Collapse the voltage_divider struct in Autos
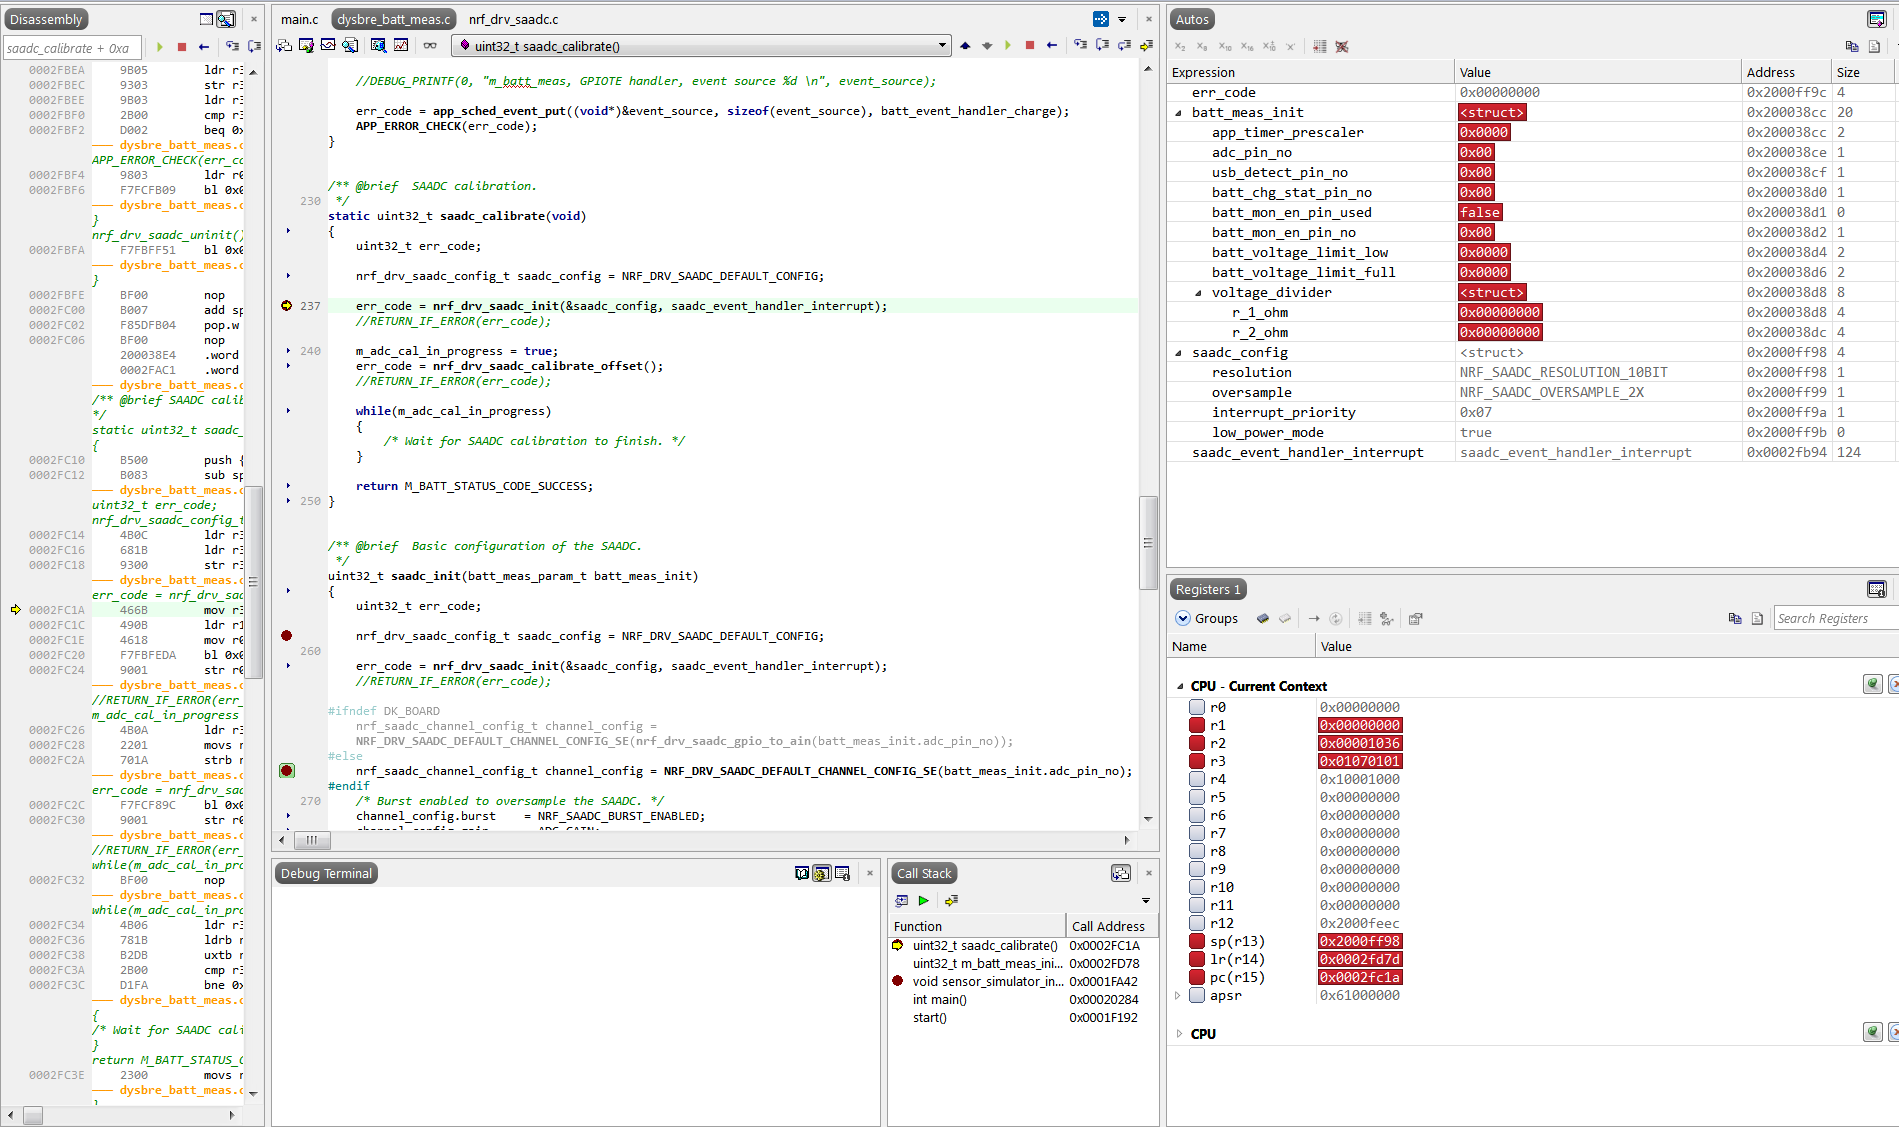Viewport: 1899px width, 1127px height. coord(1198,293)
